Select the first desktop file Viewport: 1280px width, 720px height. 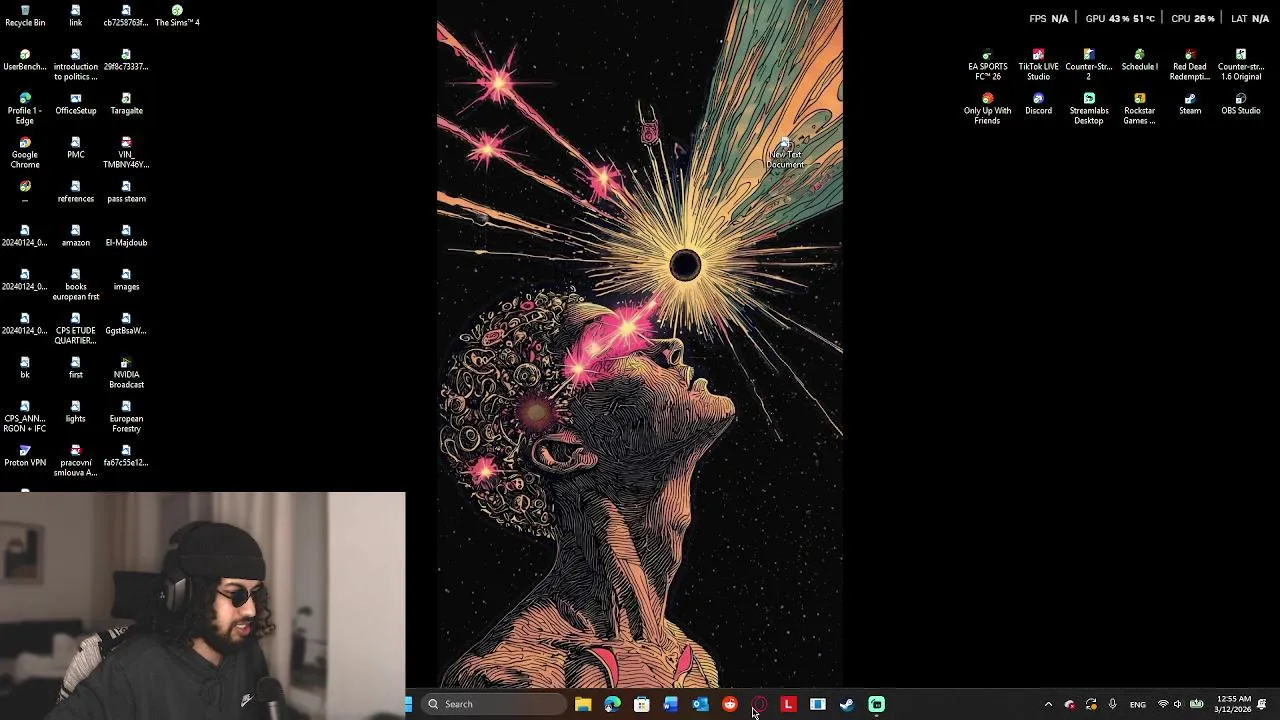(x=76, y=367)
